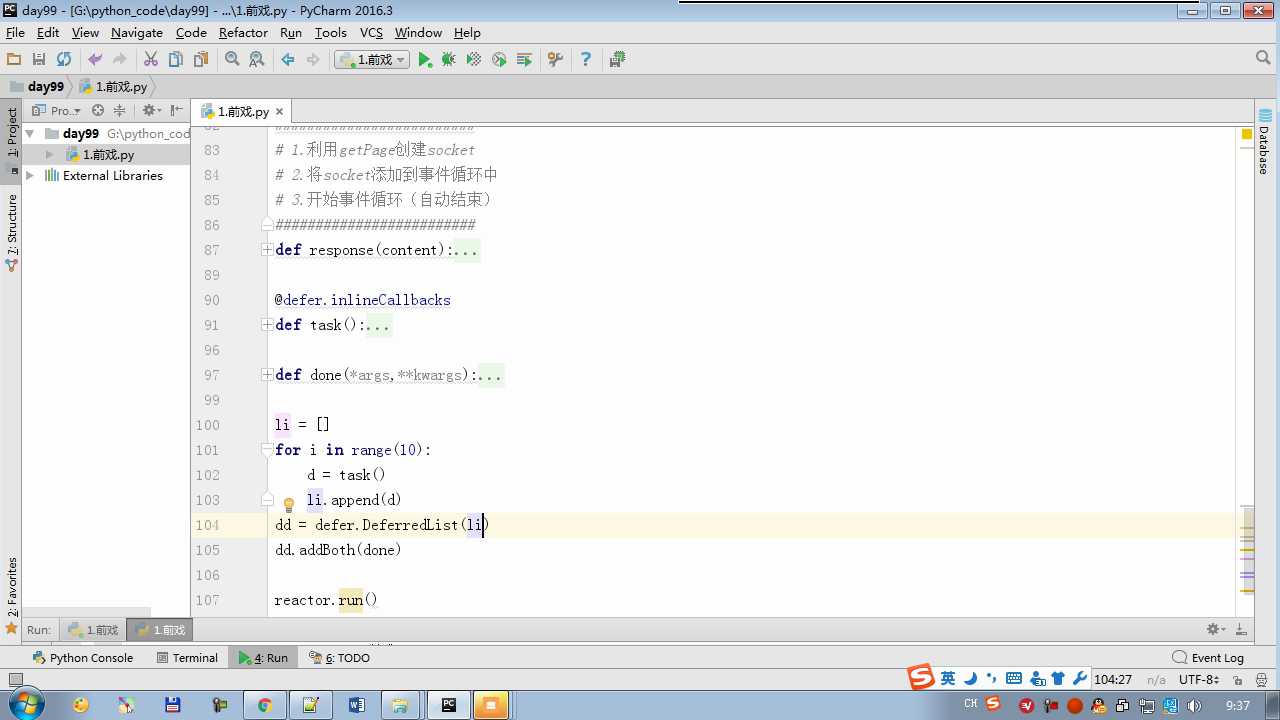
Task: Select the second highlighted 1.前戏 Run tab
Action: (161, 630)
